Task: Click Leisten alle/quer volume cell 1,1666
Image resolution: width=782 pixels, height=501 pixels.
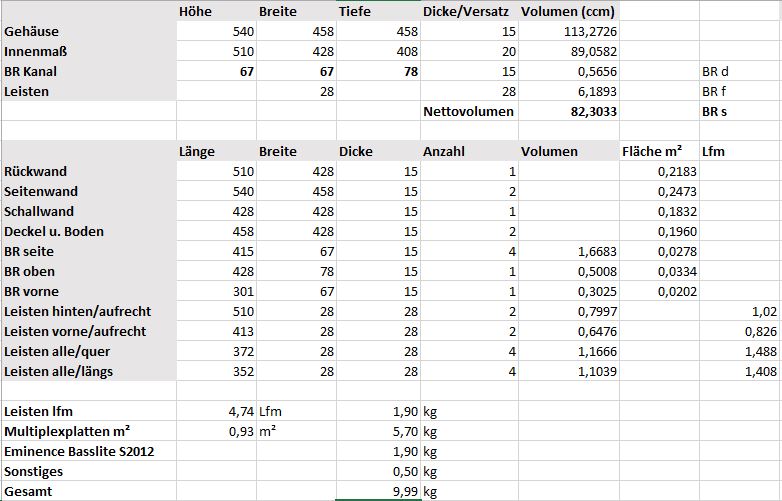Action: (569, 351)
